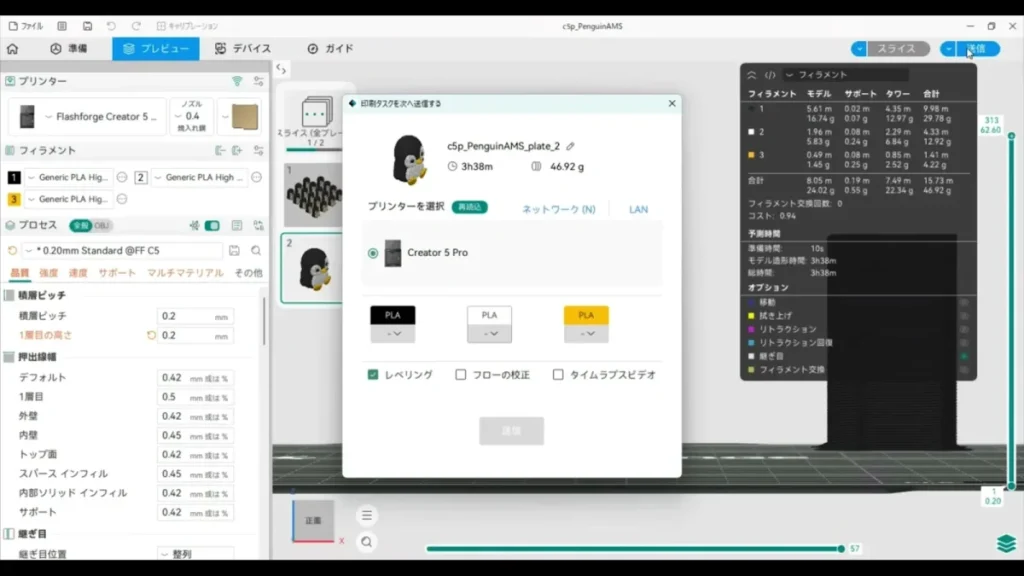Click the undo arrow icon
The width and height of the screenshot is (1024, 576).
(x=111, y=26)
